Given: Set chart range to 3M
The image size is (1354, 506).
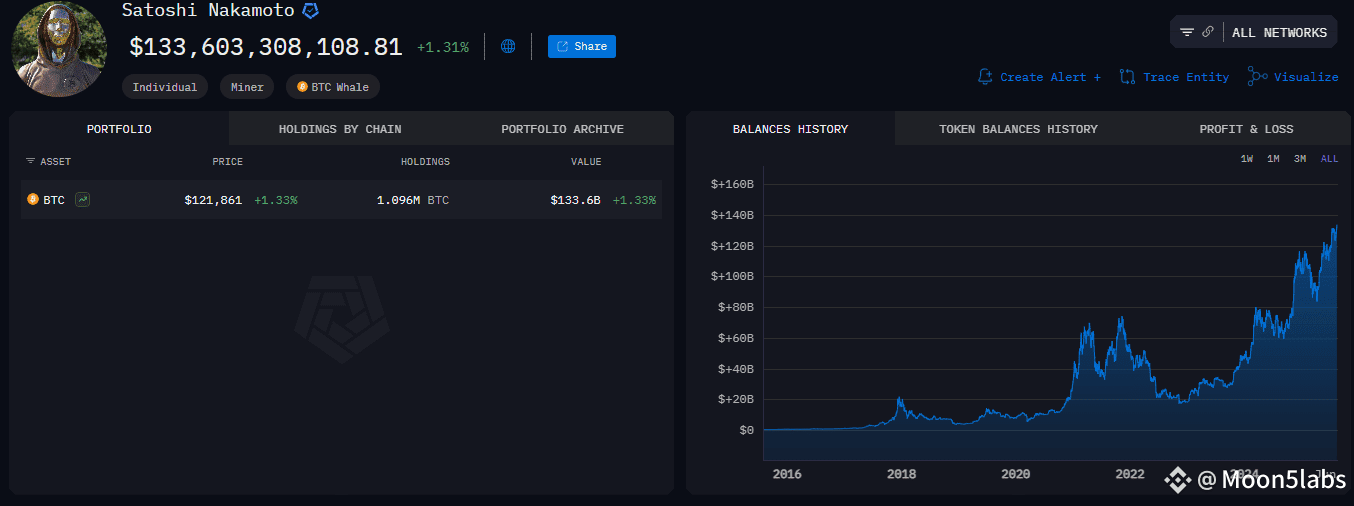Looking at the screenshot, I should [x=1300, y=159].
